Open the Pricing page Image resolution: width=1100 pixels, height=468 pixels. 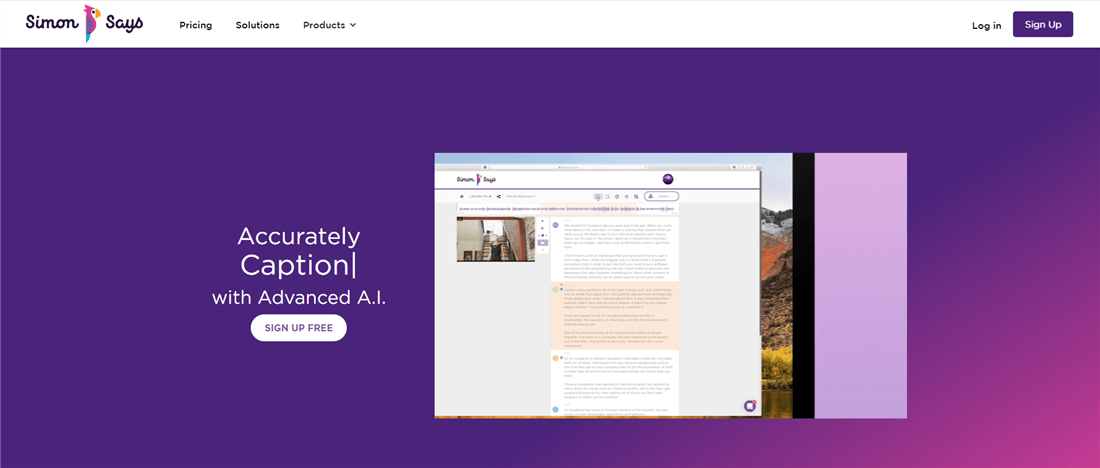[x=196, y=25]
